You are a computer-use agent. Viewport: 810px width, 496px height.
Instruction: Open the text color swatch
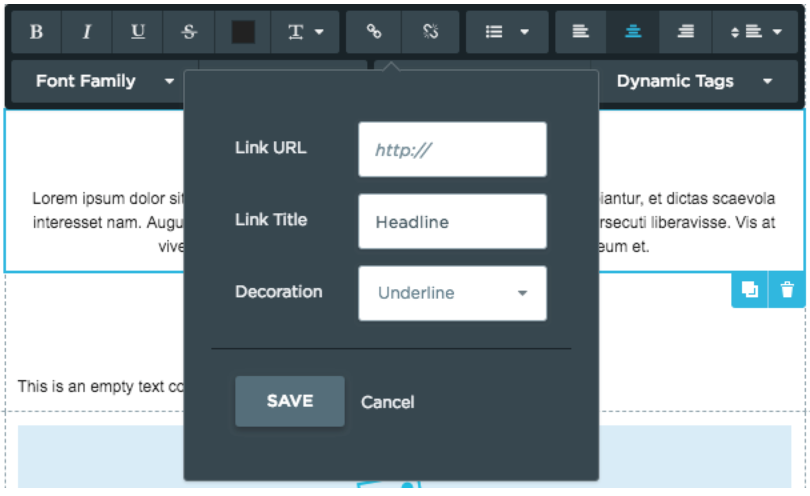(243, 32)
